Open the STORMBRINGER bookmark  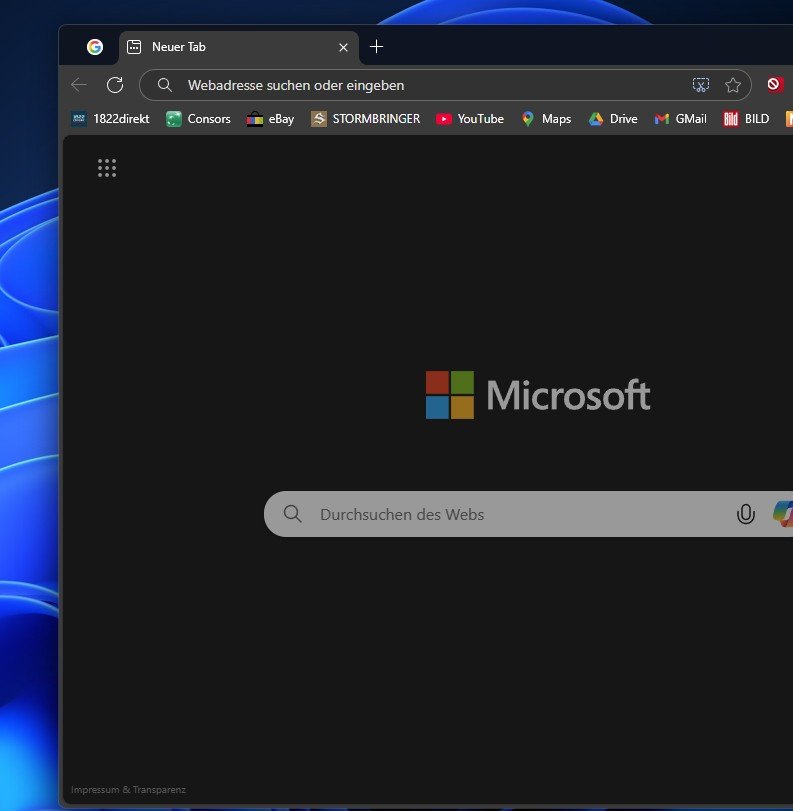coord(365,119)
